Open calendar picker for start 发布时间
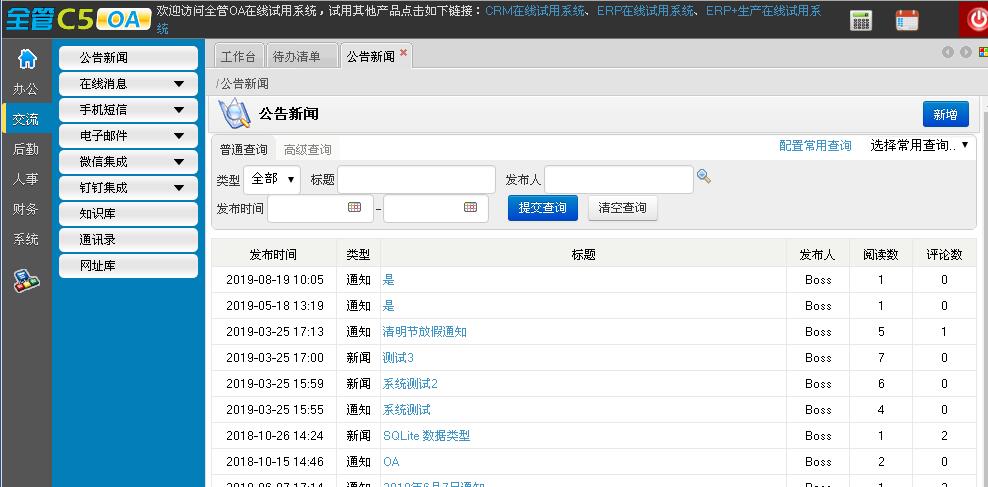The image size is (988, 487). click(x=355, y=207)
